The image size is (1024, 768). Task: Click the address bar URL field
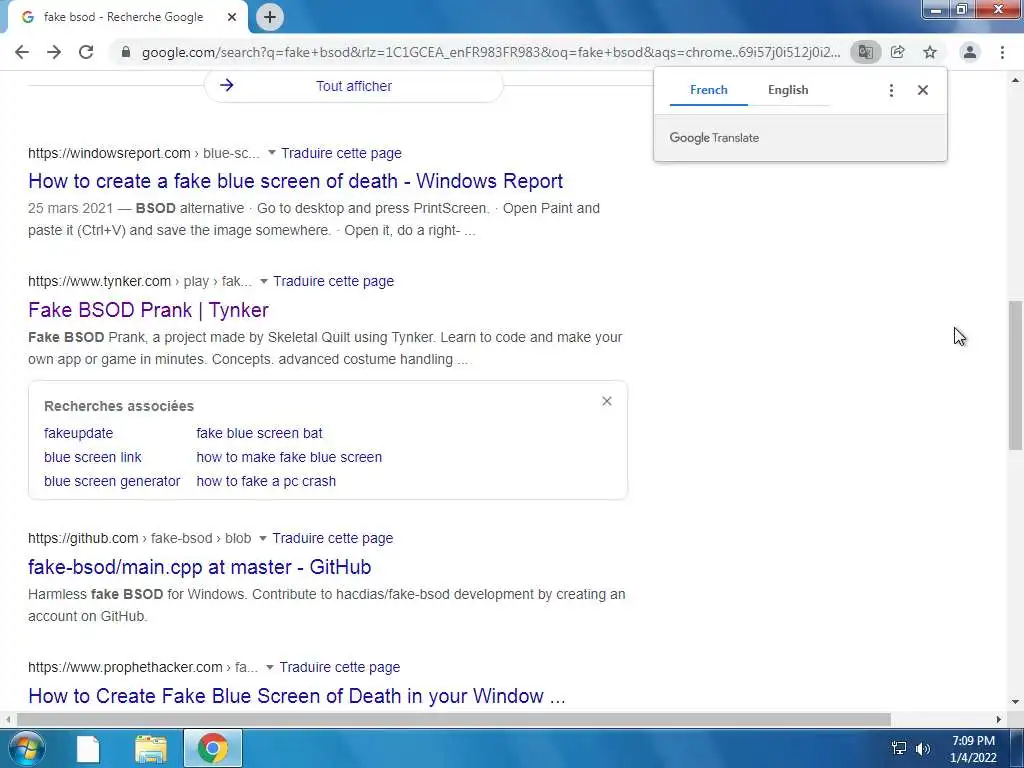[x=491, y=52]
